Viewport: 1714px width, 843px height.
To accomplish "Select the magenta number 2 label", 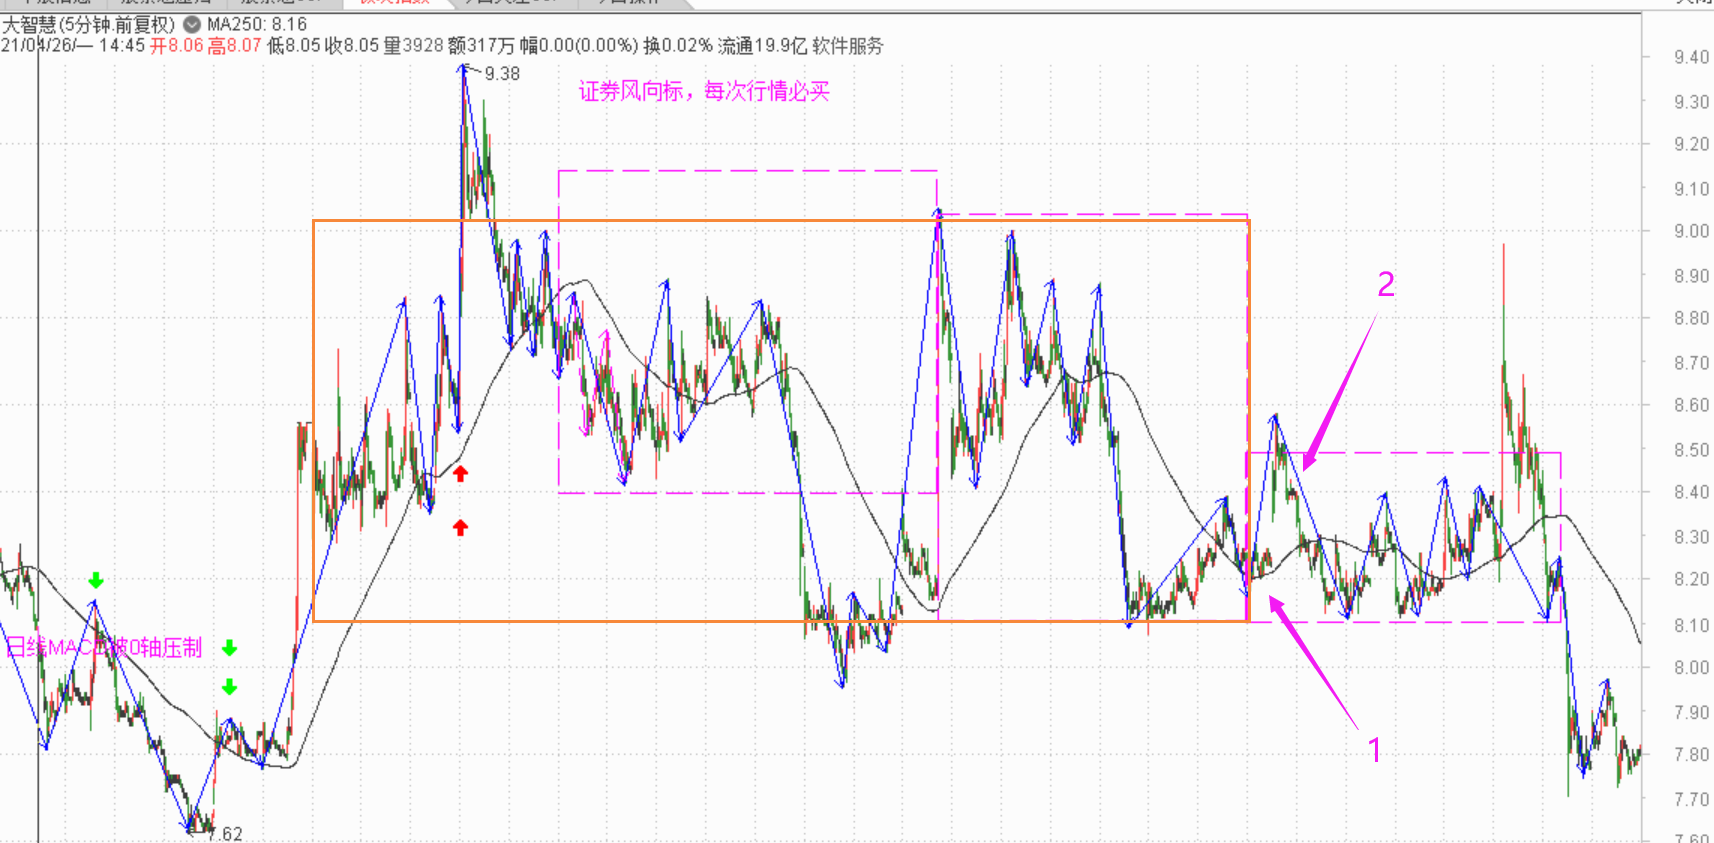I will coord(1386,285).
